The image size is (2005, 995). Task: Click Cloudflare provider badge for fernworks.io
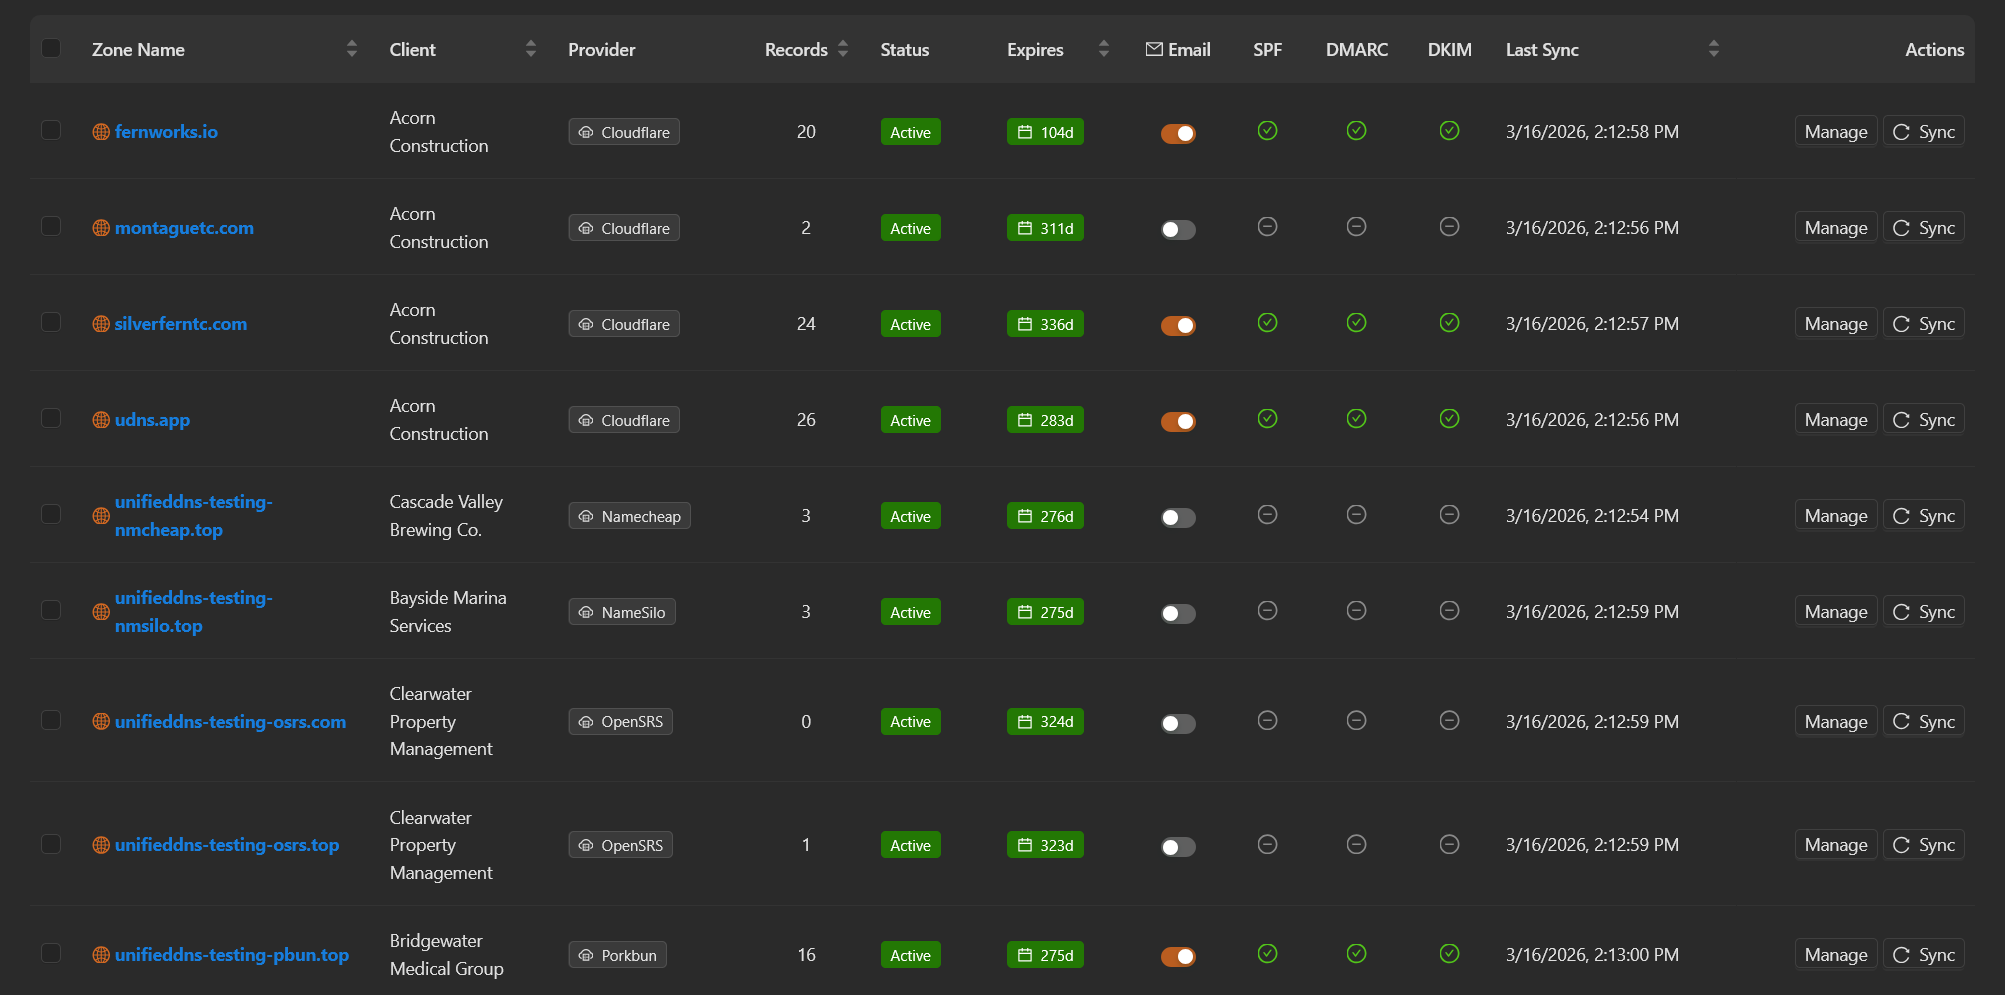pyautogui.click(x=624, y=132)
